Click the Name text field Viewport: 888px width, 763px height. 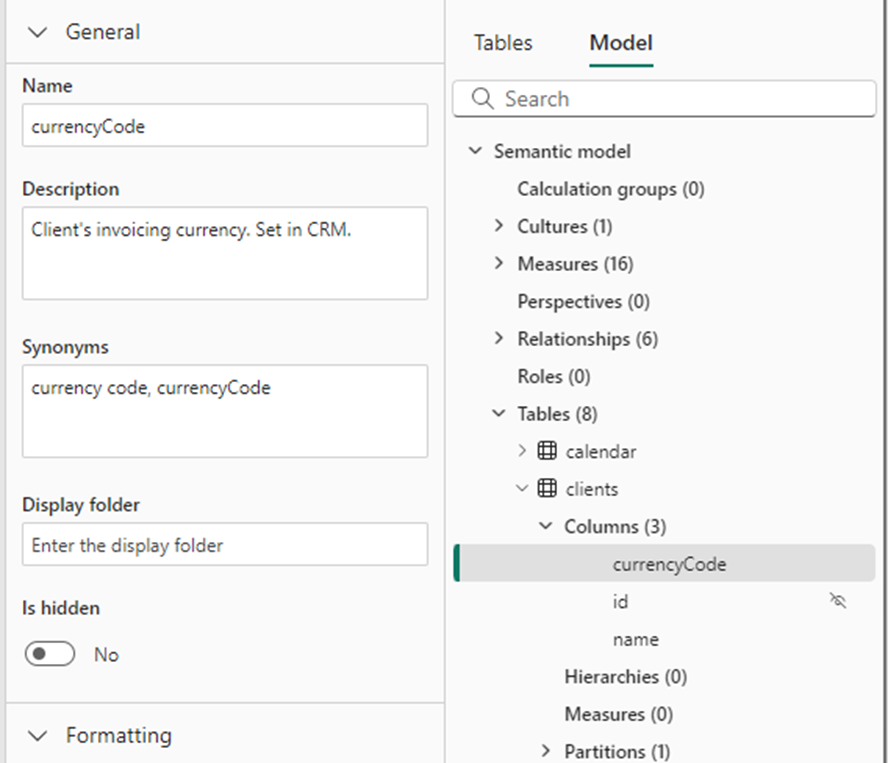click(225, 126)
